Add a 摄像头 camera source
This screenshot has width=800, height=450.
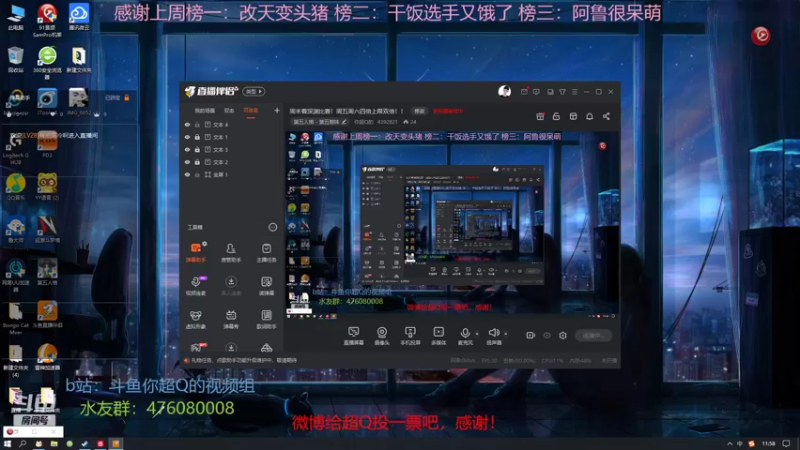click(382, 336)
